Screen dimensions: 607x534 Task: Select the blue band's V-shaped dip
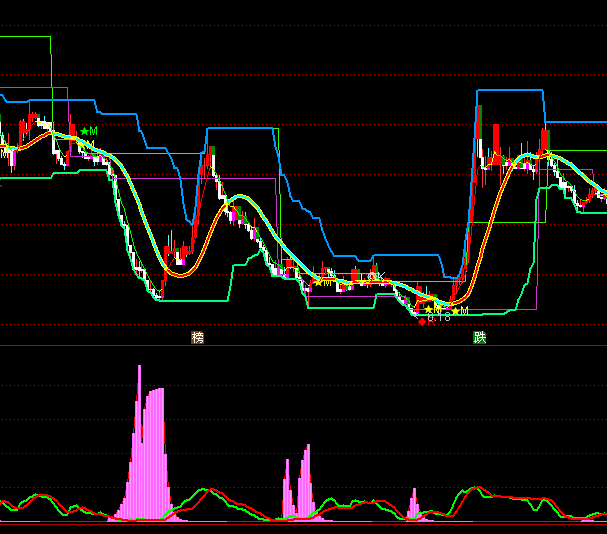click(188, 218)
